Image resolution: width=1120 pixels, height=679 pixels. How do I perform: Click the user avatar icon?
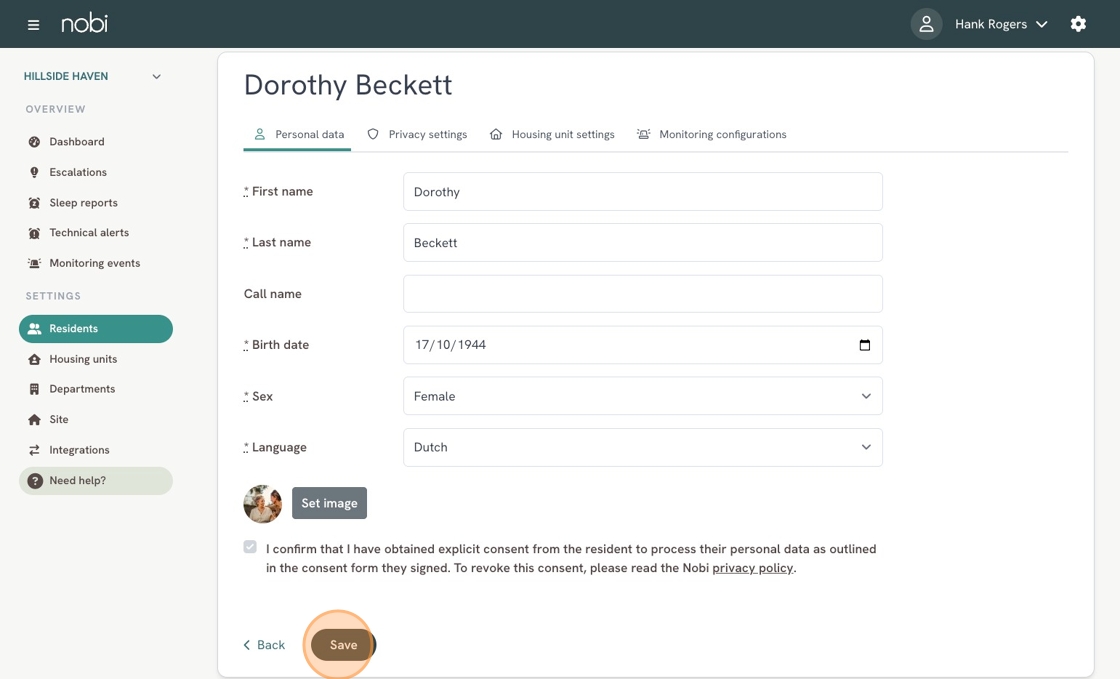tap(926, 24)
